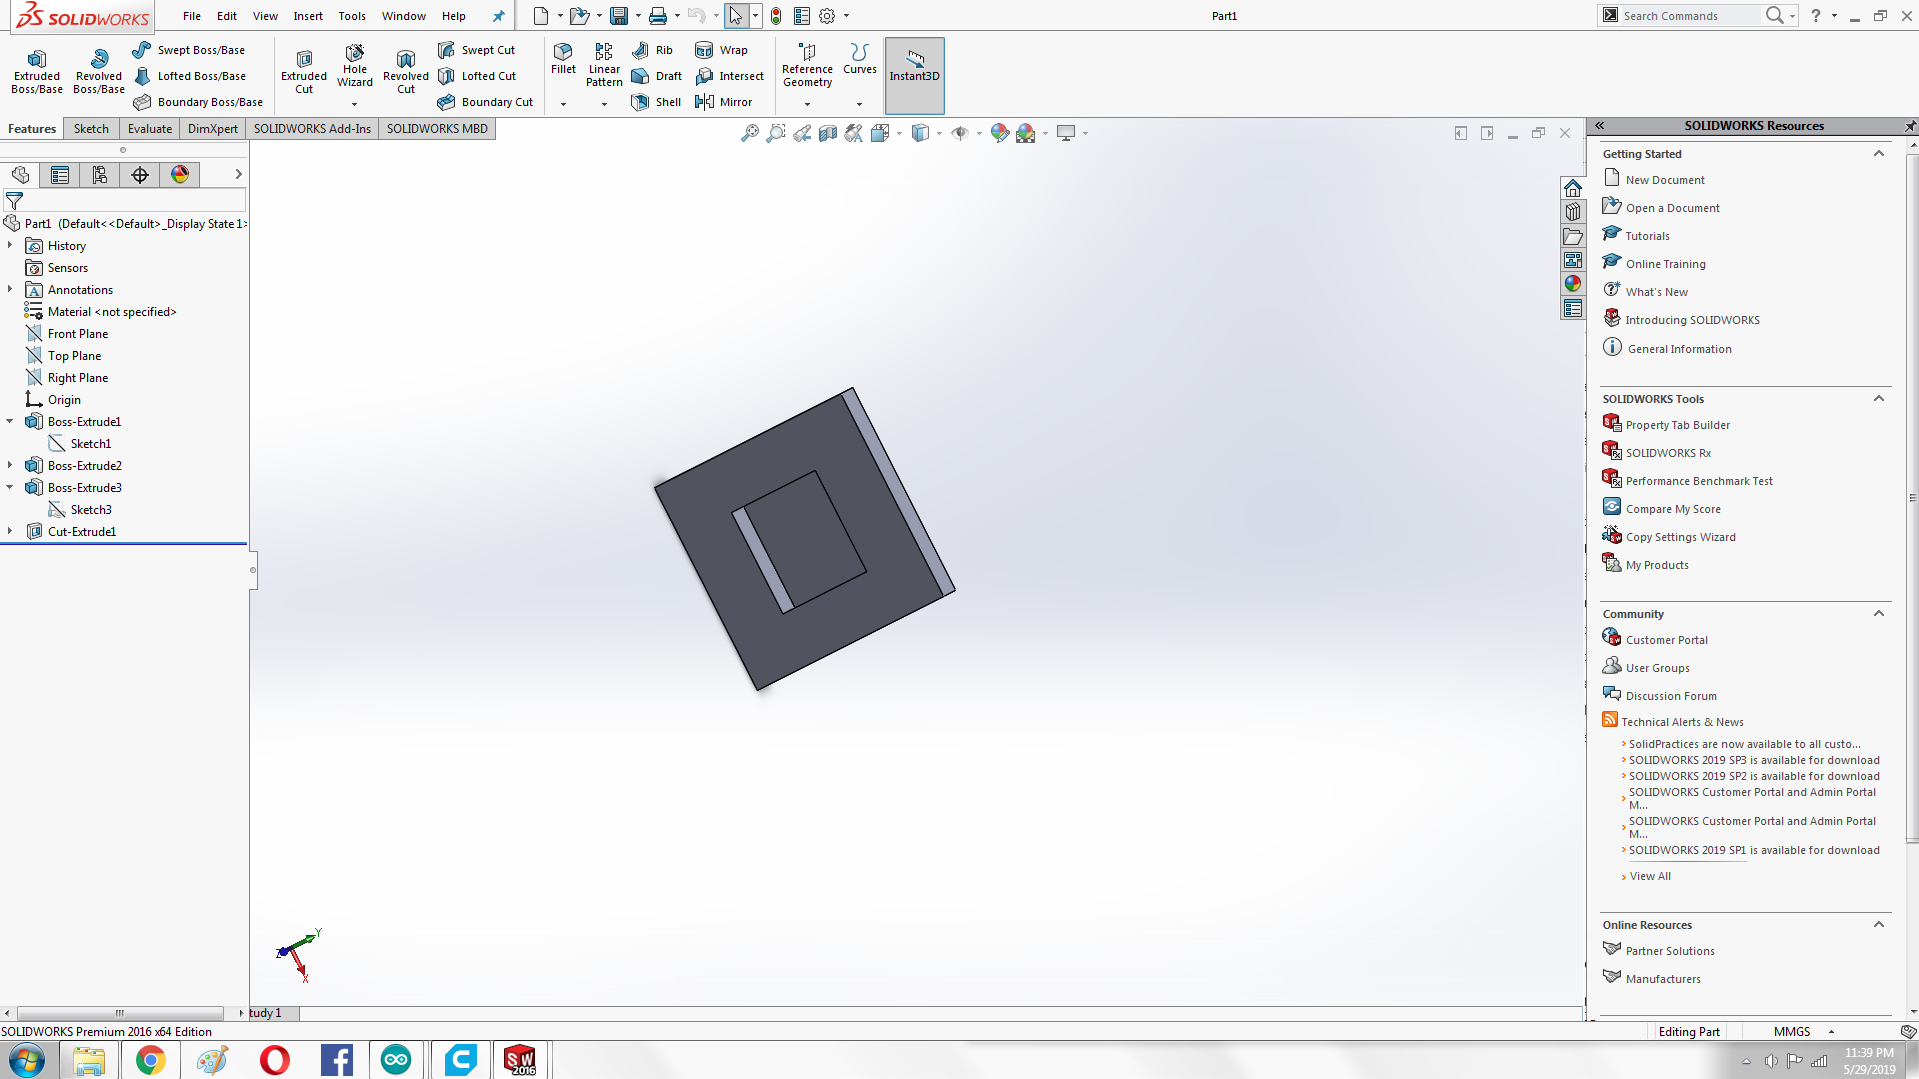Collapse the SOLIDWORKS Tools section
The image size is (1919, 1079).
(1879, 399)
